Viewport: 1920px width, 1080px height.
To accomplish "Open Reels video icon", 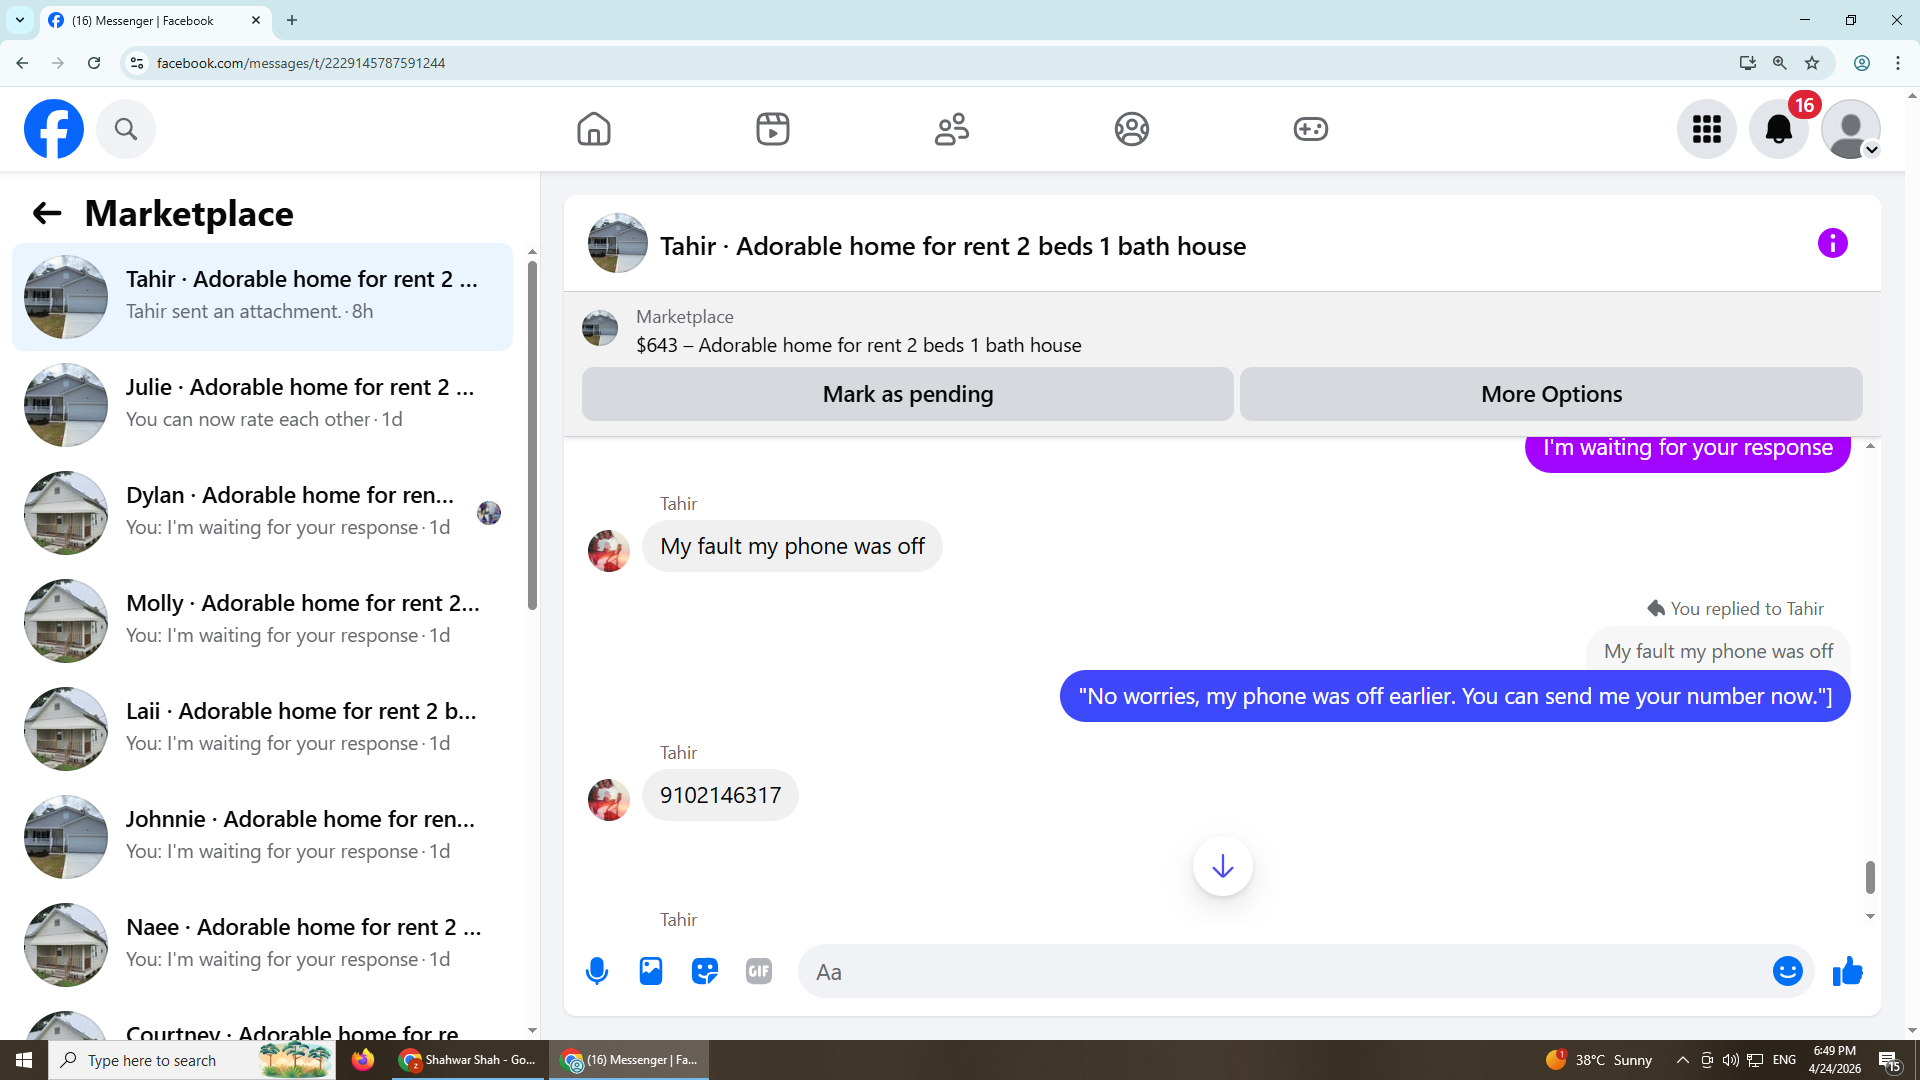I will tap(773, 129).
